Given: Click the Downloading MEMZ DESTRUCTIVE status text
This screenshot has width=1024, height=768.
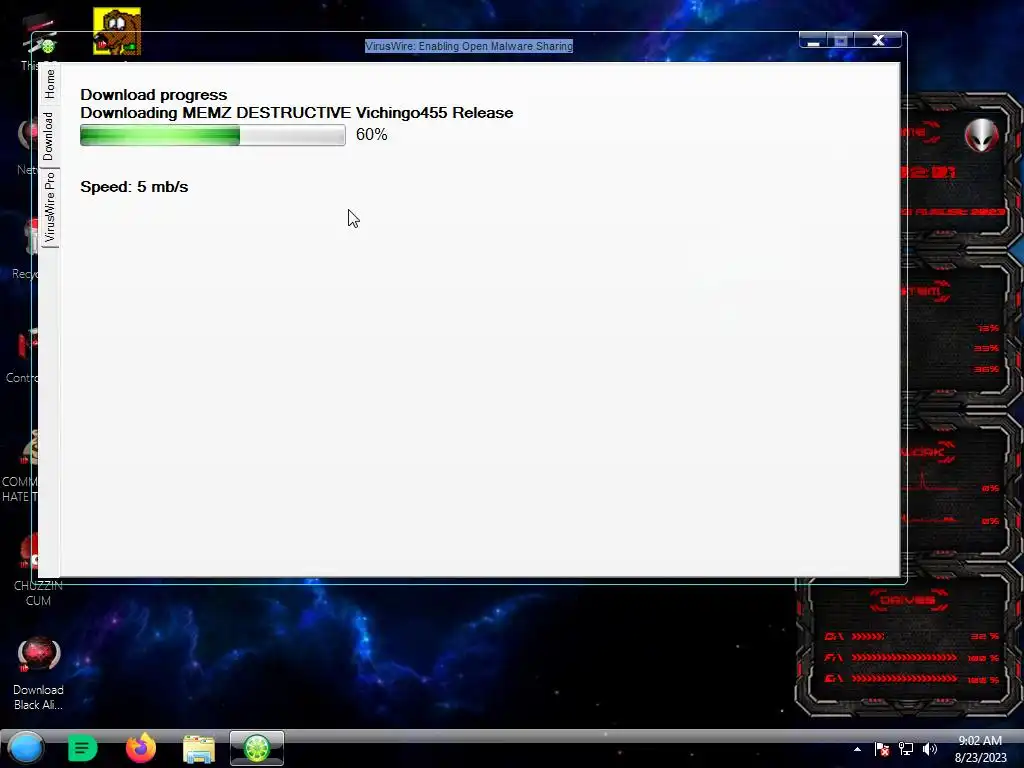Looking at the screenshot, I should coord(296,112).
